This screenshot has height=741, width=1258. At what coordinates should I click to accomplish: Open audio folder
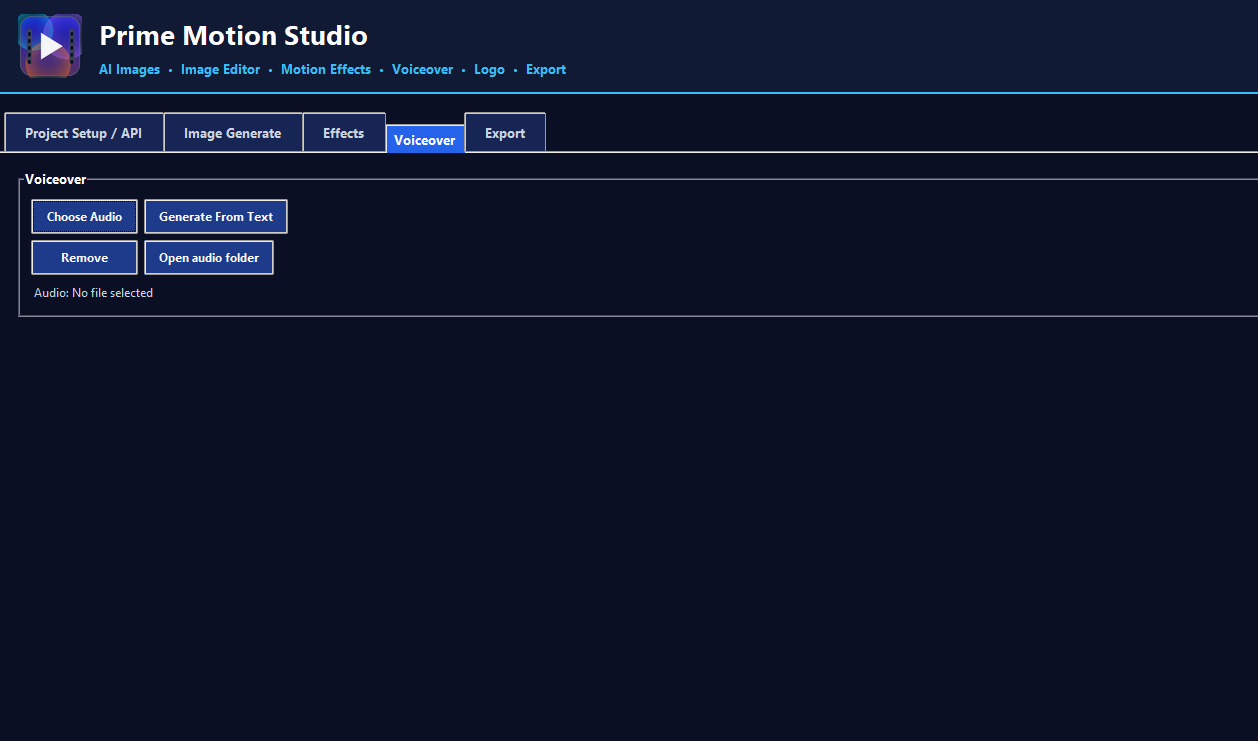pyautogui.click(x=209, y=258)
